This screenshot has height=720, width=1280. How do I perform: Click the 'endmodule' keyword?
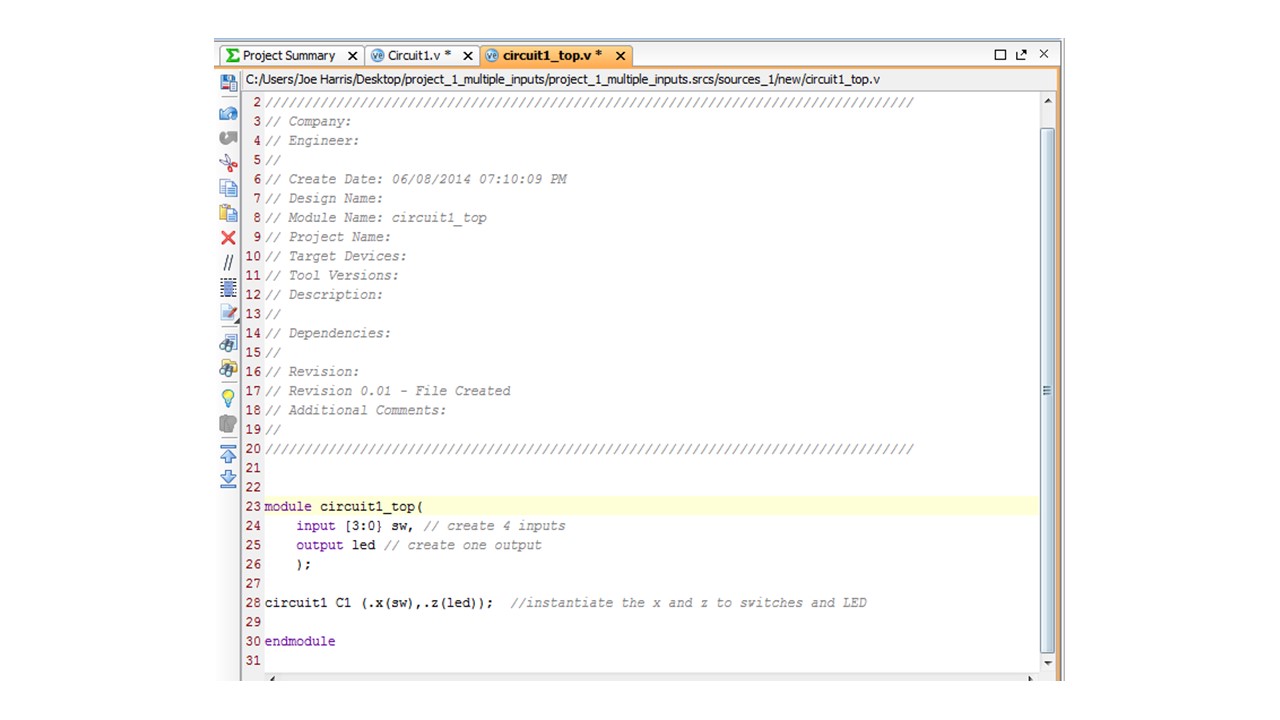300,641
